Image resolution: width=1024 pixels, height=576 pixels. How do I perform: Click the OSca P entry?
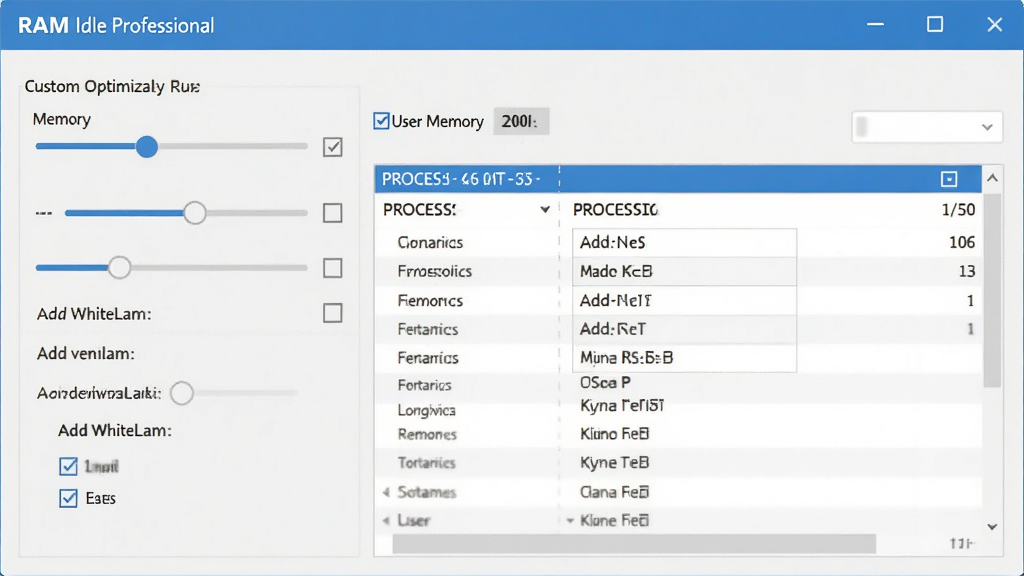click(x=605, y=382)
